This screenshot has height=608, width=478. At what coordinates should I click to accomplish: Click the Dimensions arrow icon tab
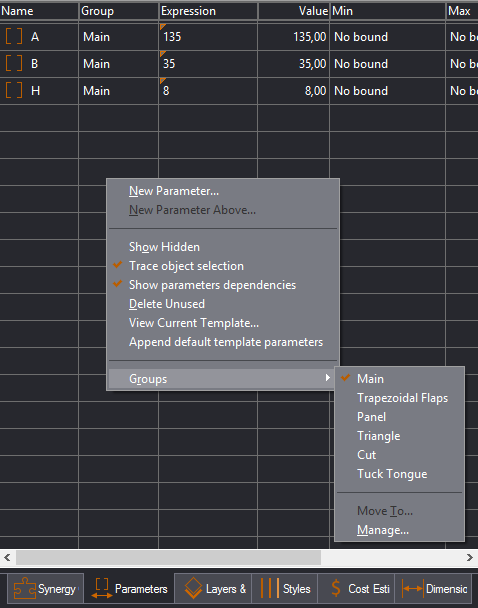(412, 589)
